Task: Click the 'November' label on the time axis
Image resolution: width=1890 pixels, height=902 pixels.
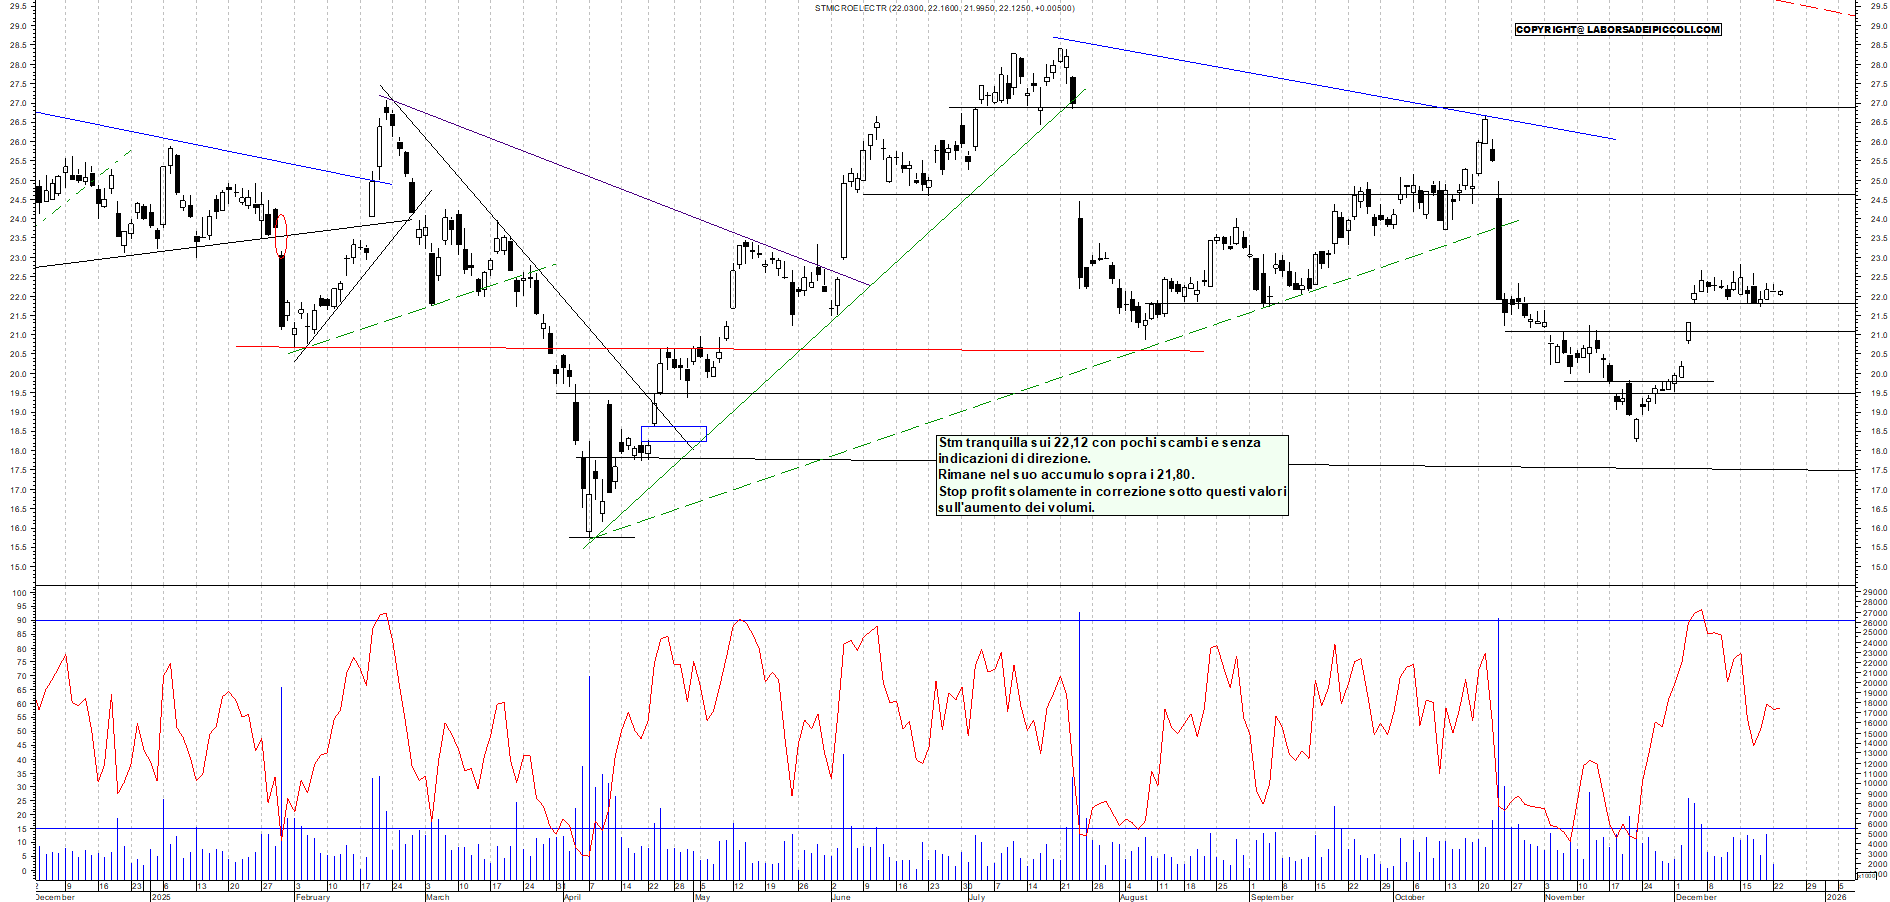Action: pyautogui.click(x=1564, y=897)
